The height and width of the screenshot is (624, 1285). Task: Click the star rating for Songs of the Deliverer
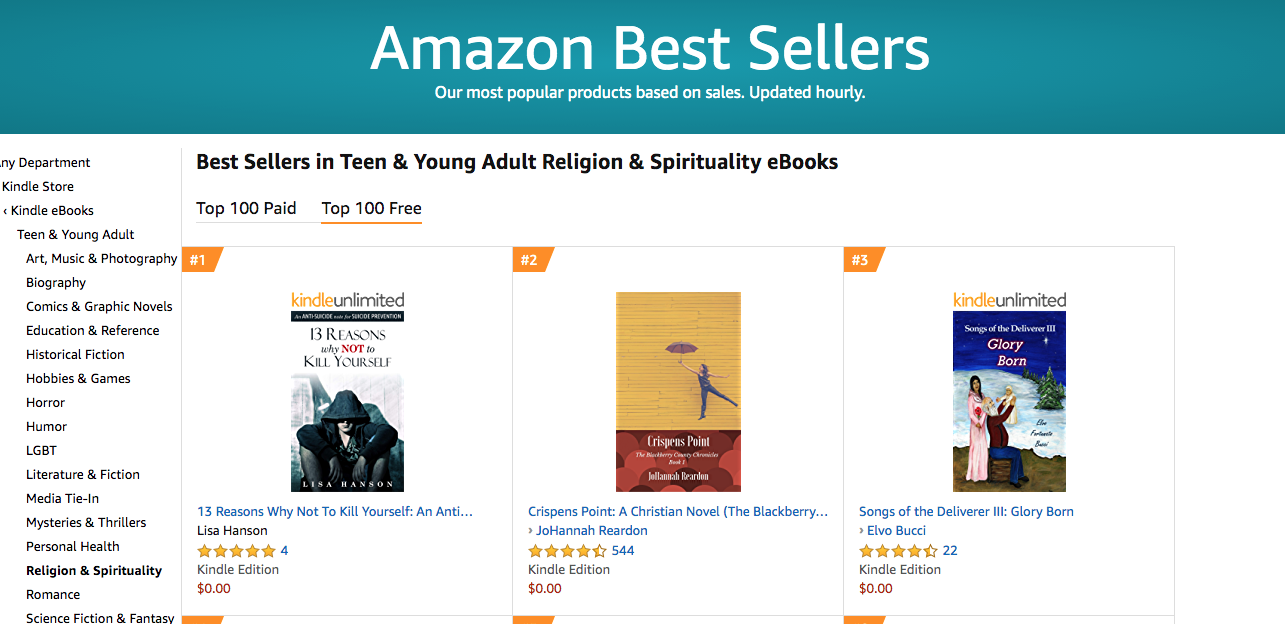tap(898, 551)
